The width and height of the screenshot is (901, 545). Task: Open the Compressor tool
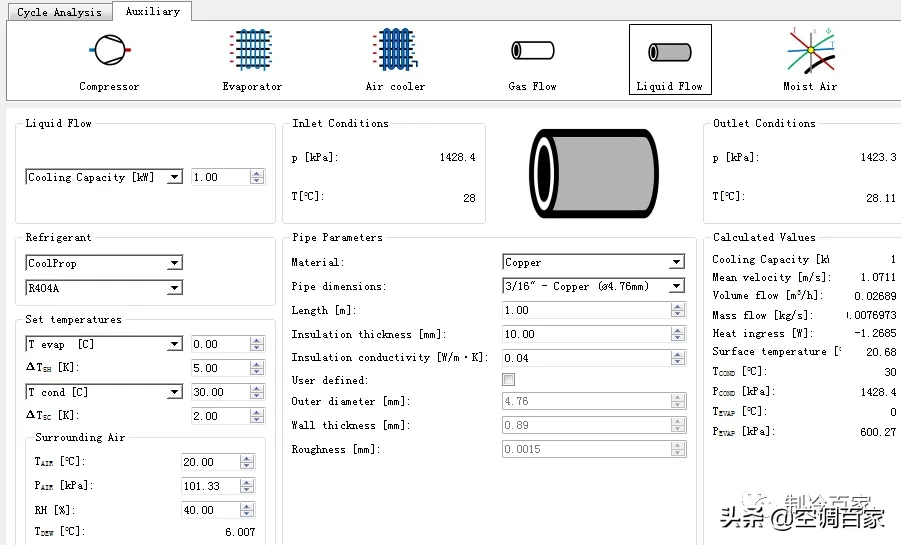(109, 60)
